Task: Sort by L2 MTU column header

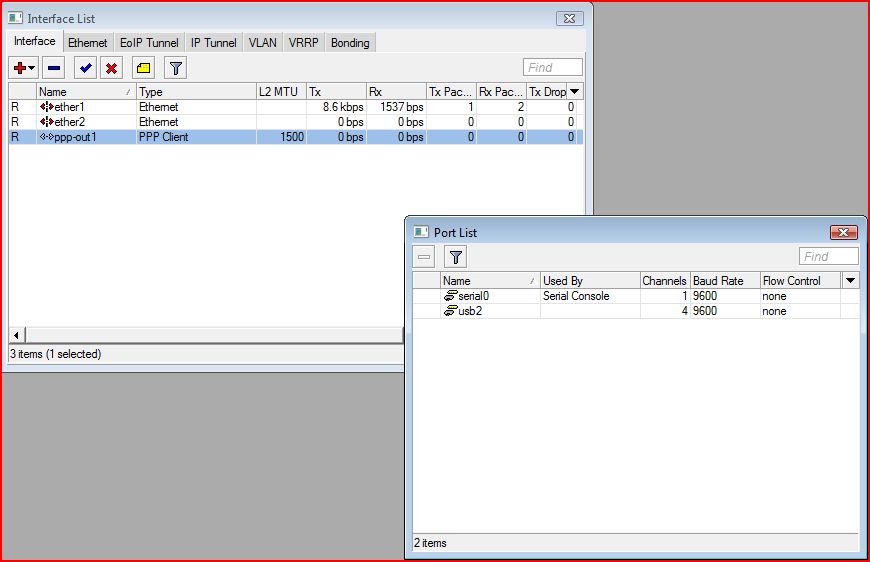Action: pyautogui.click(x=281, y=92)
